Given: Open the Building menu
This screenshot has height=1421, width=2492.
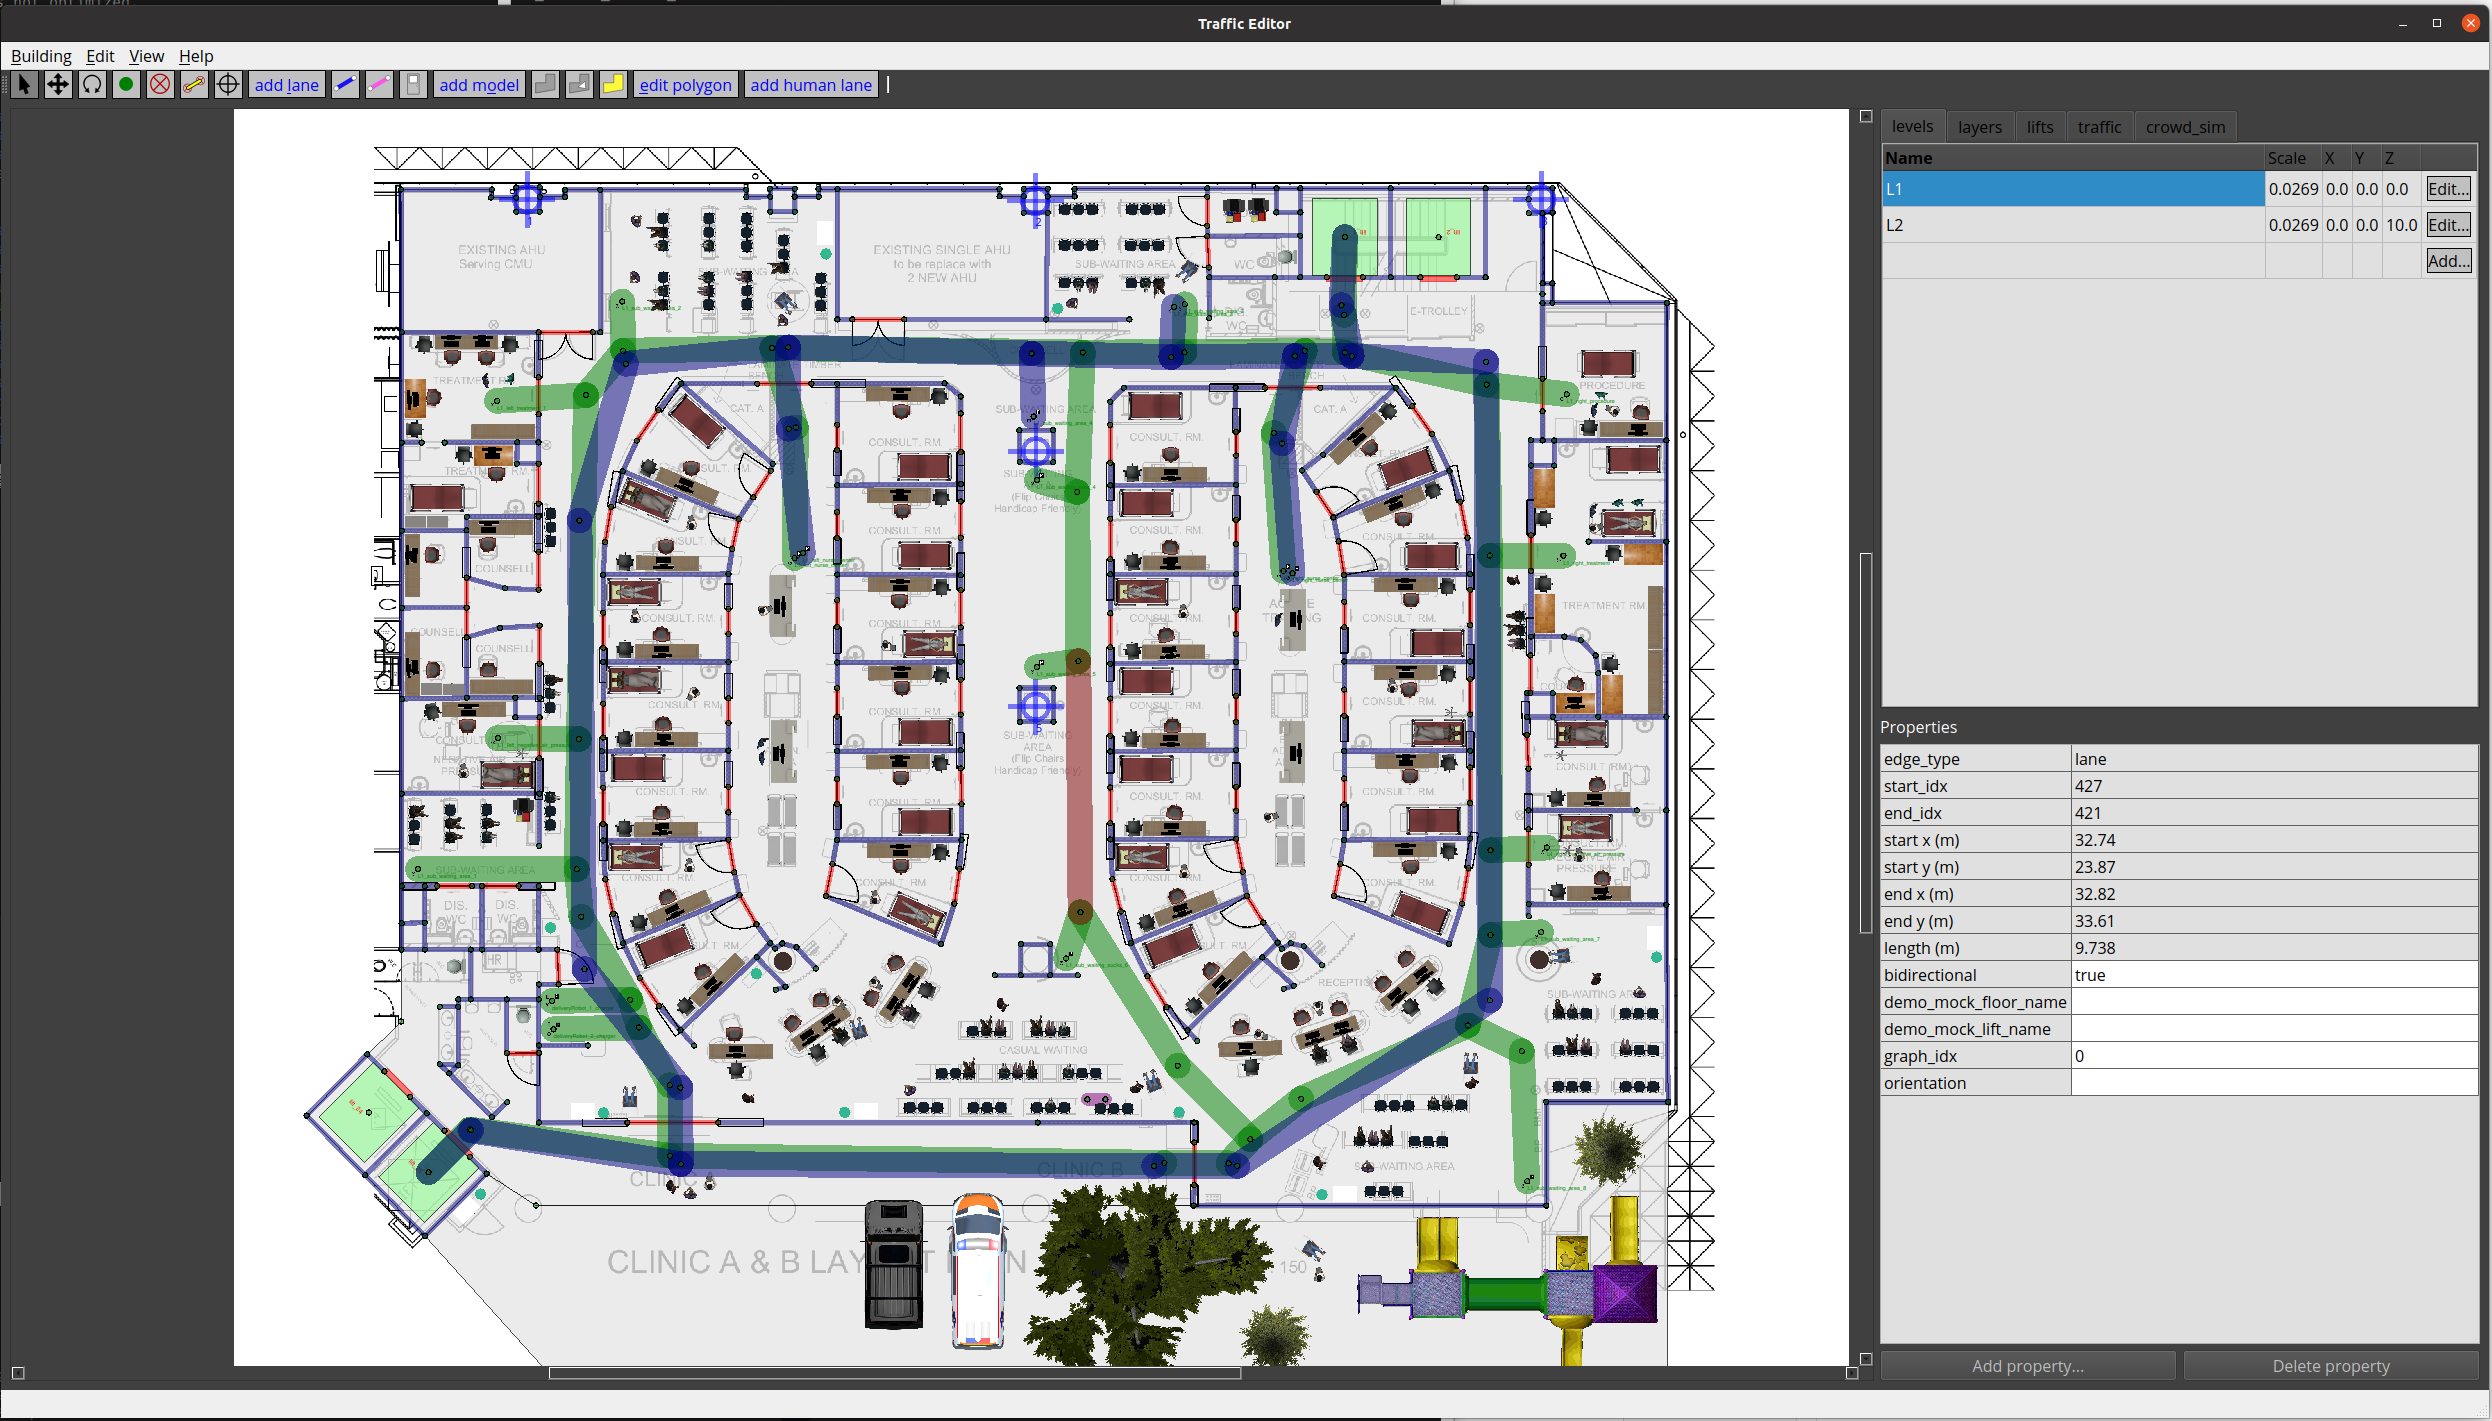Looking at the screenshot, I should (41, 56).
